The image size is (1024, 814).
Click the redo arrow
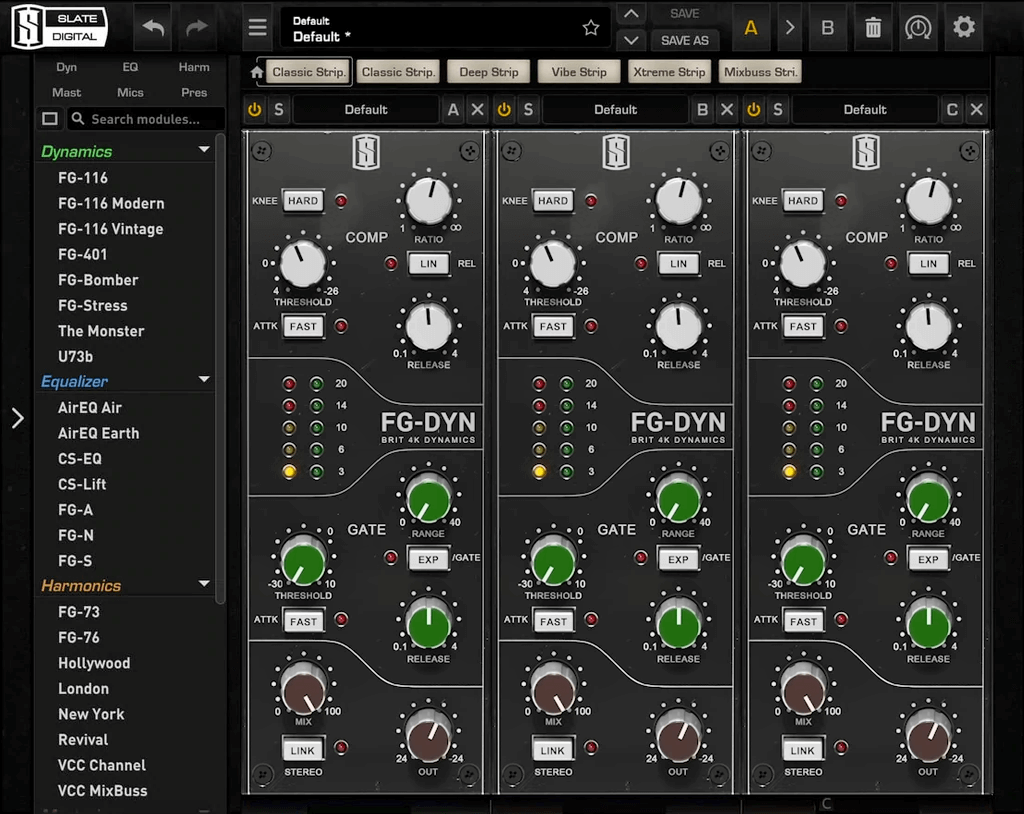197,27
